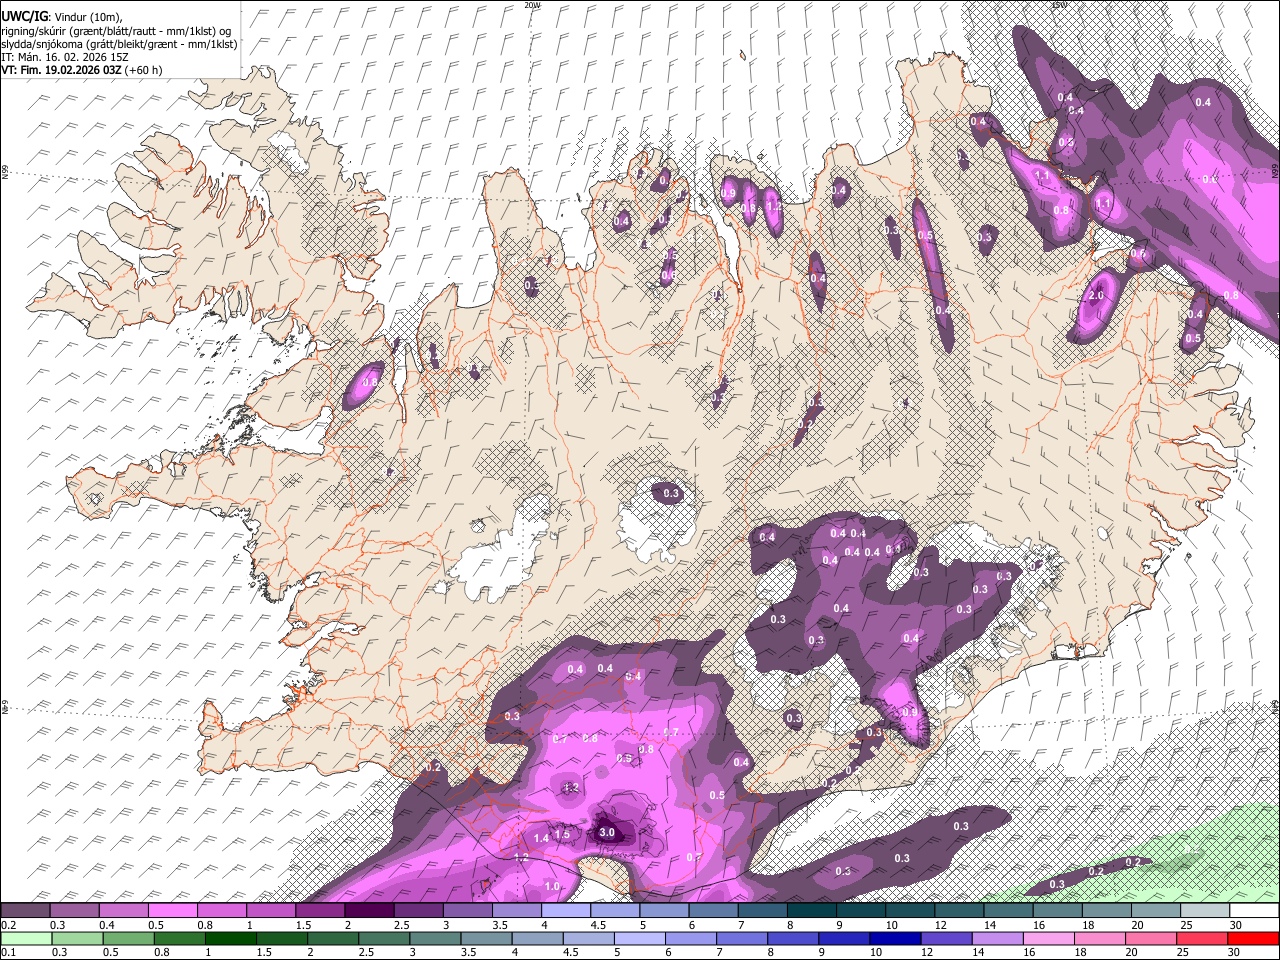Pick the deep blue 10 swatch in rain legend
1280x960 pixels.
point(896,939)
